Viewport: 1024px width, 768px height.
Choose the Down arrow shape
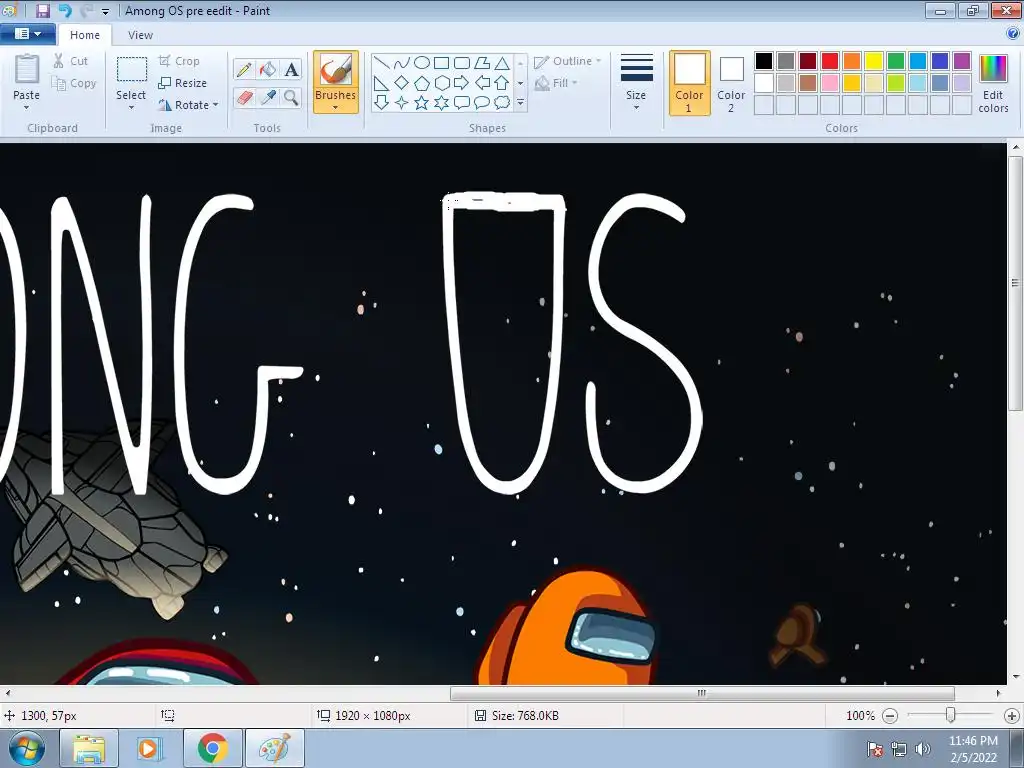[382, 103]
